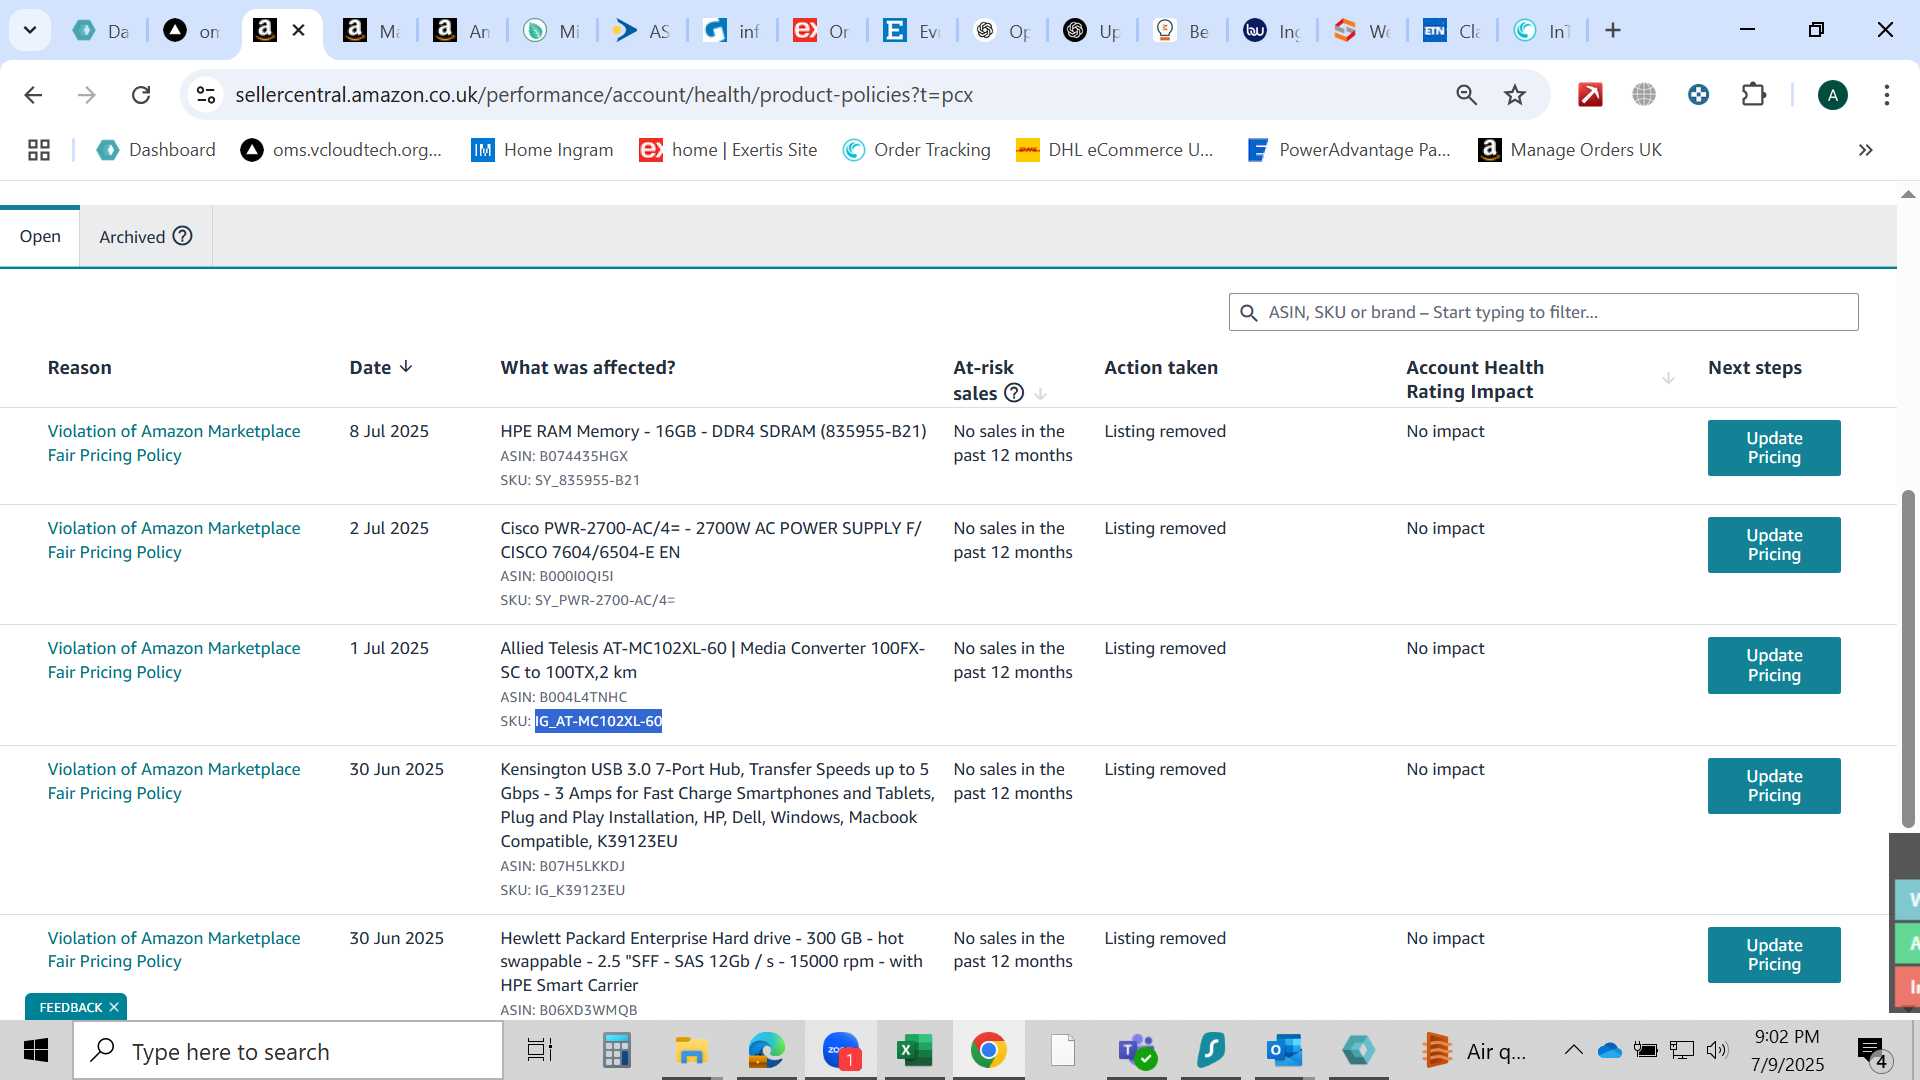Screen dimensions: 1920x1080
Task: Open the FEEDBACK widget
Action: tap(70, 1007)
